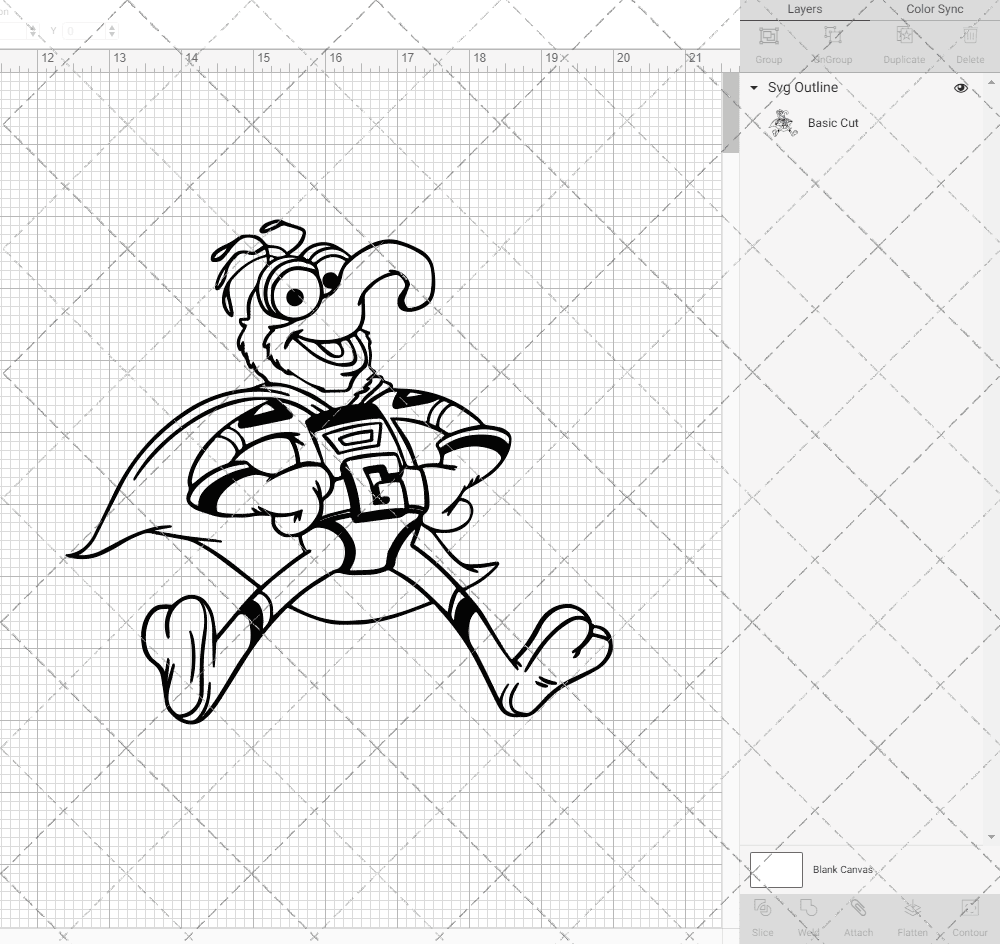Click the Blank Canvas label
Viewport: 1000px width, 944px height.
click(843, 869)
